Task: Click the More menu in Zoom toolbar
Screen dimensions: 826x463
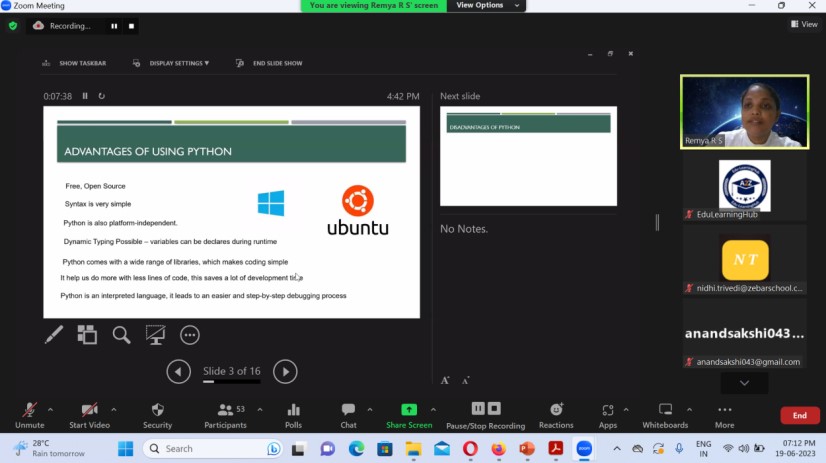Action: click(724, 414)
